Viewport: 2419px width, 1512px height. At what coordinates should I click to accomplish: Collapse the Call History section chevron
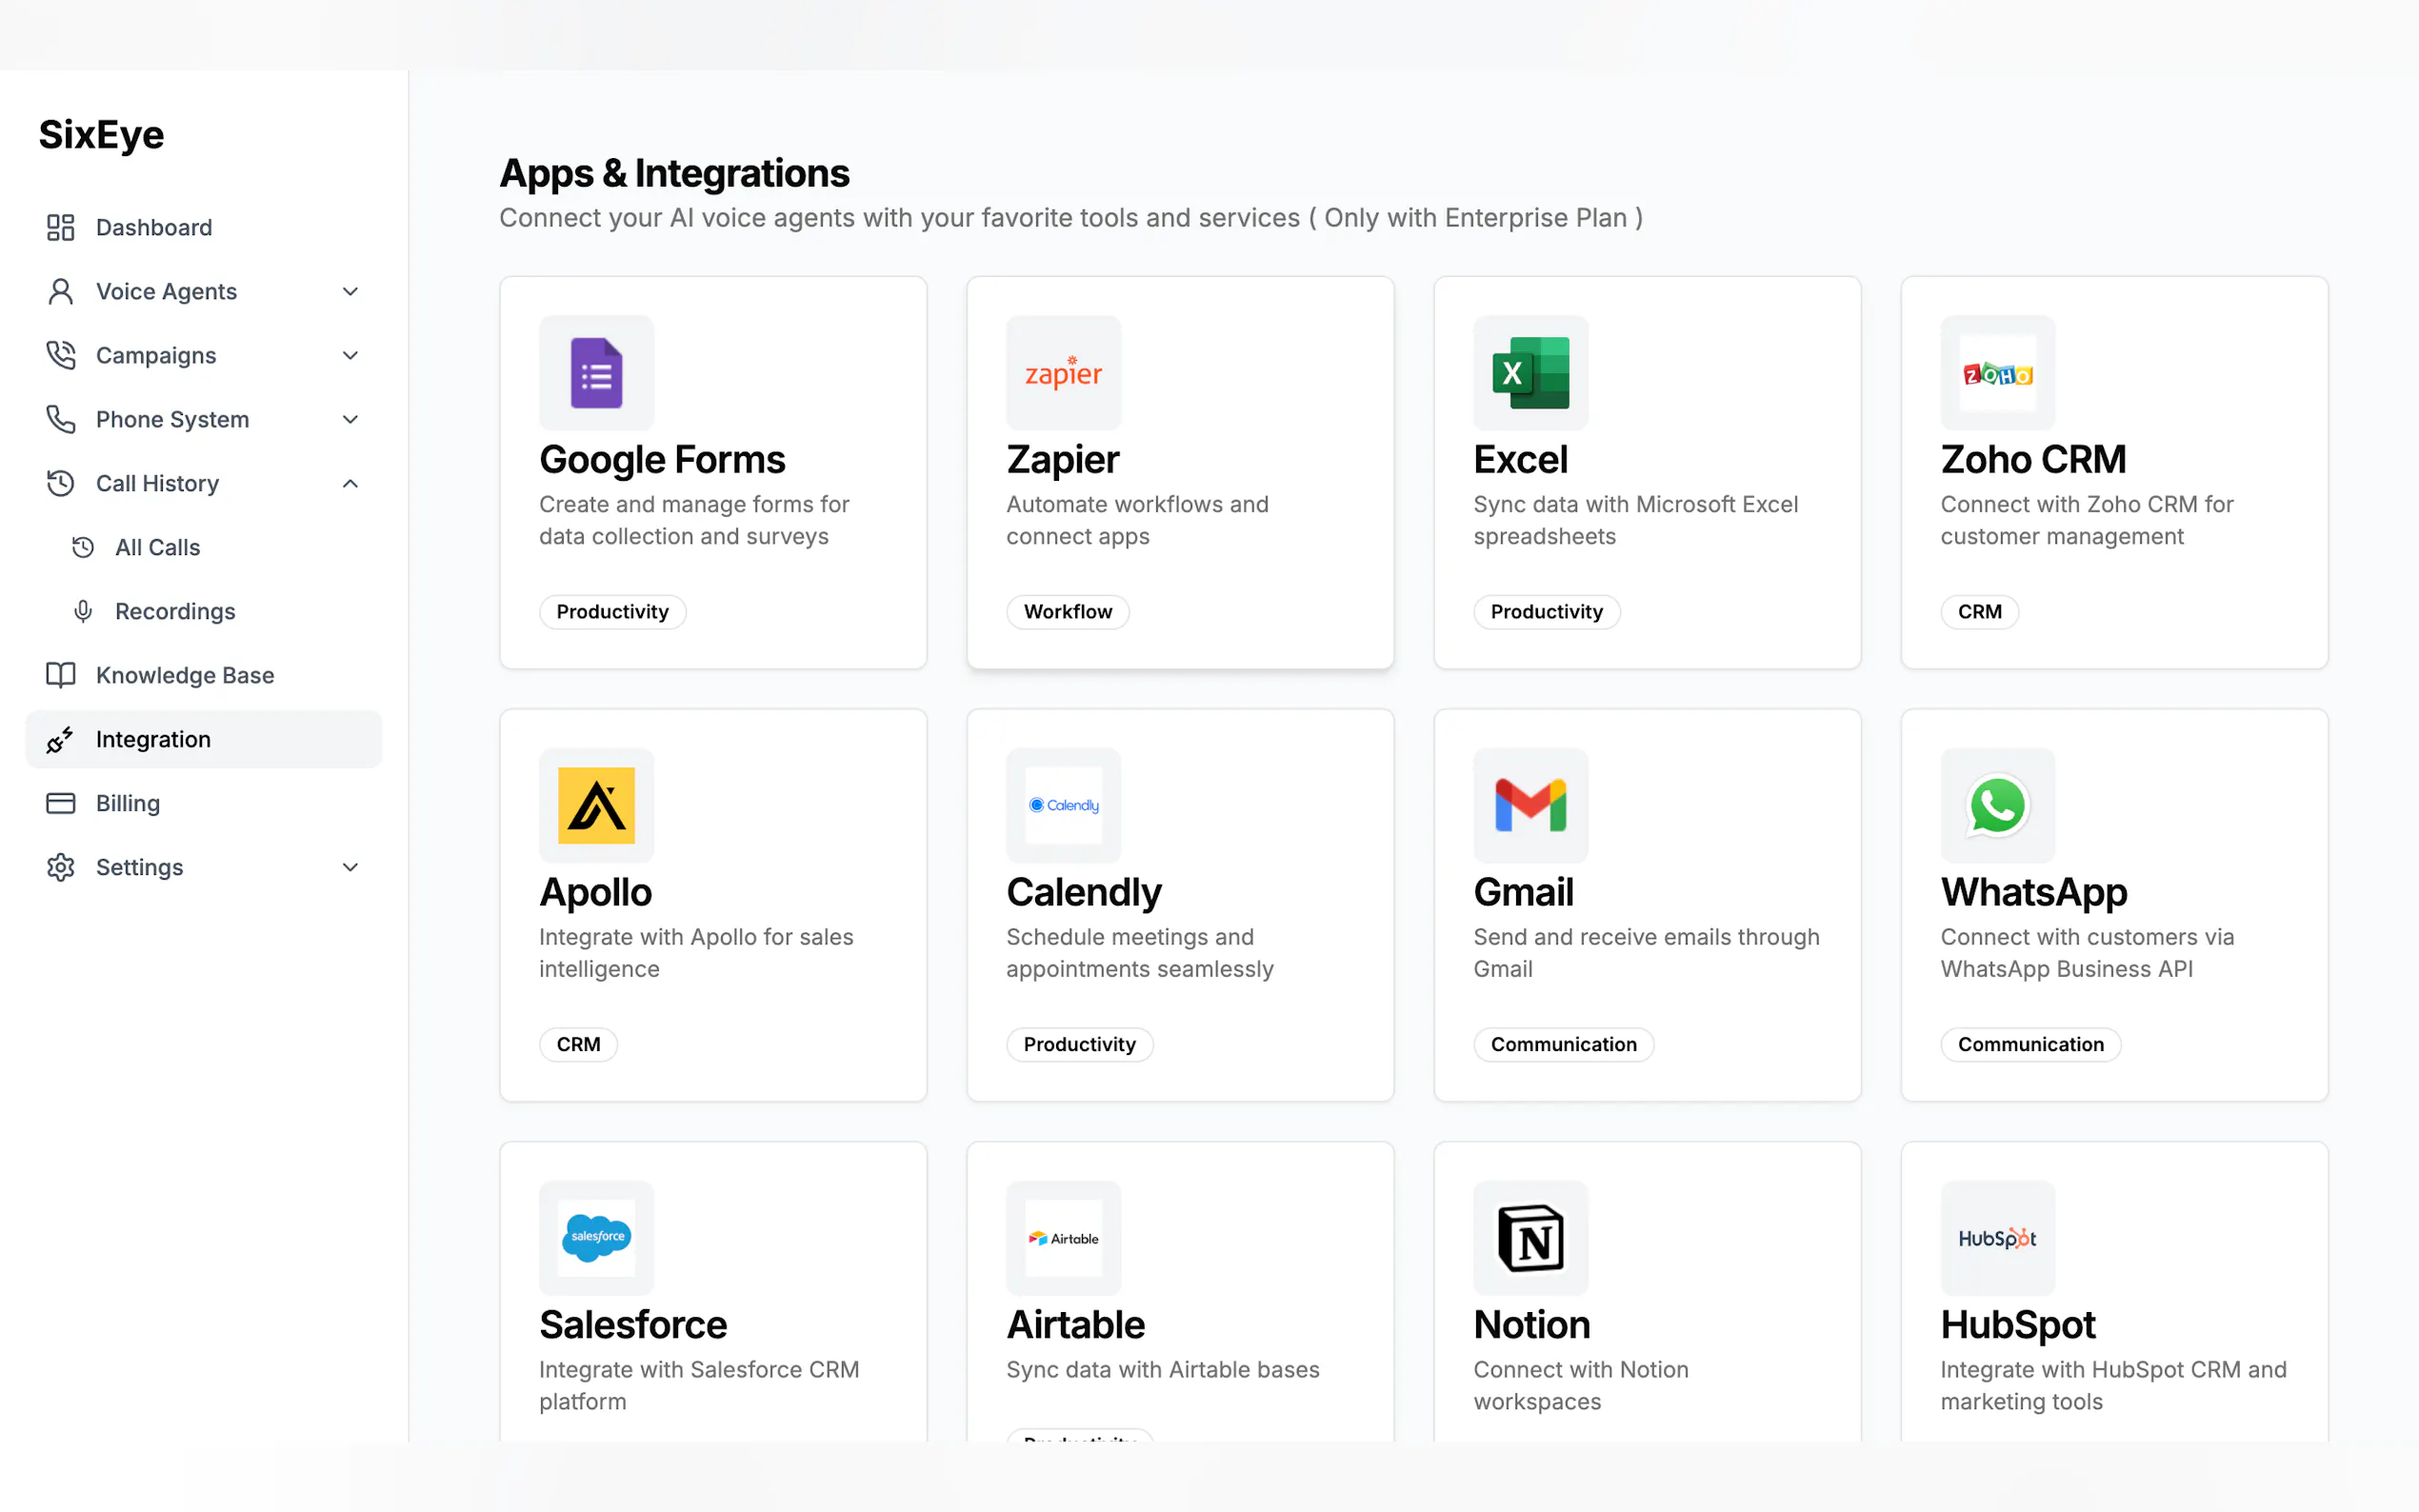point(350,483)
